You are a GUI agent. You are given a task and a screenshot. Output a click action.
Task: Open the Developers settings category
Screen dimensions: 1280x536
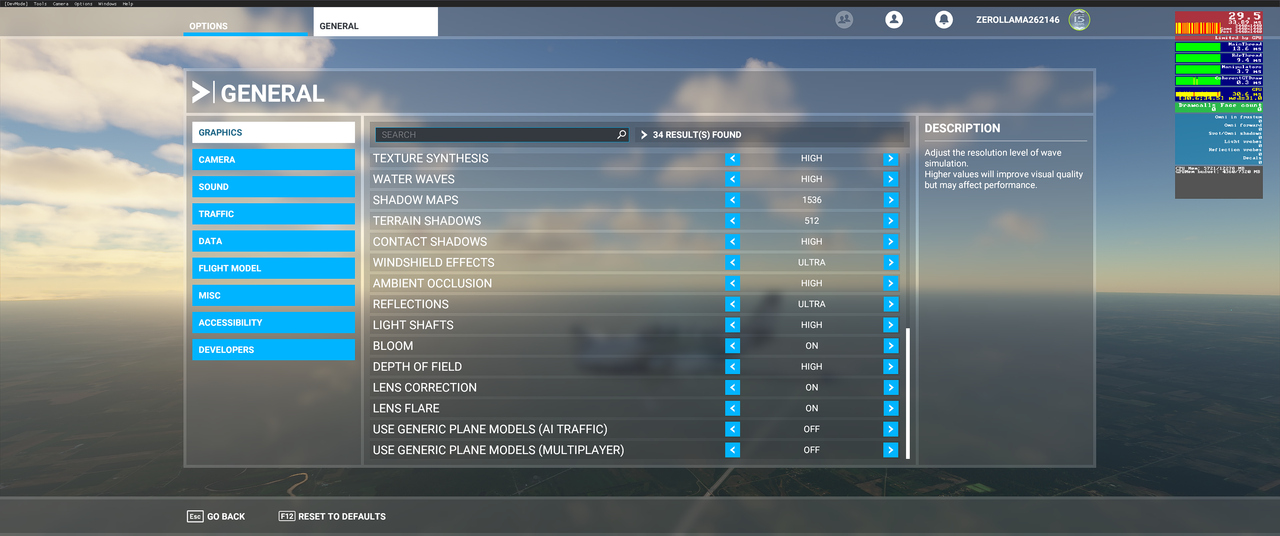click(x=273, y=350)
